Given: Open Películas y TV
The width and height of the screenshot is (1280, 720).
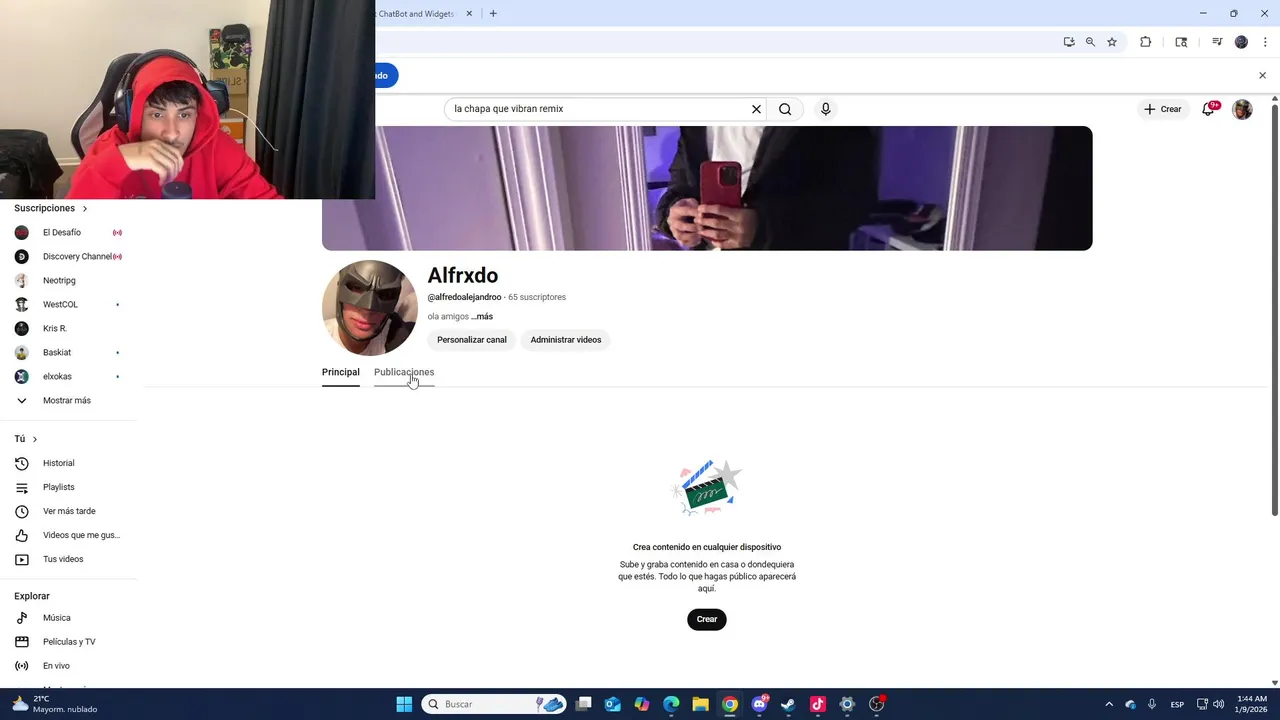Looking at the screenshot, I should (x=67, y=642).
